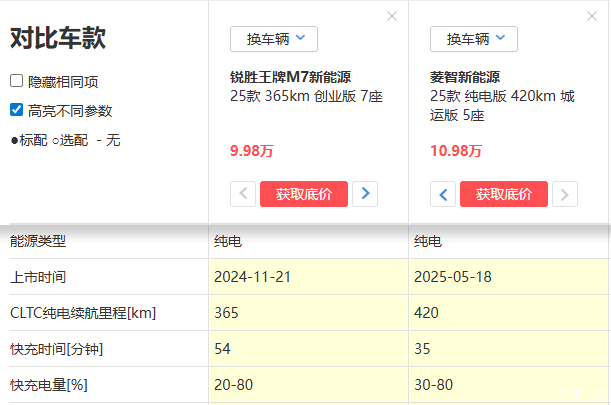
Task: Click the CLTC纯电续航里程 row label
Action: point(83,313)
